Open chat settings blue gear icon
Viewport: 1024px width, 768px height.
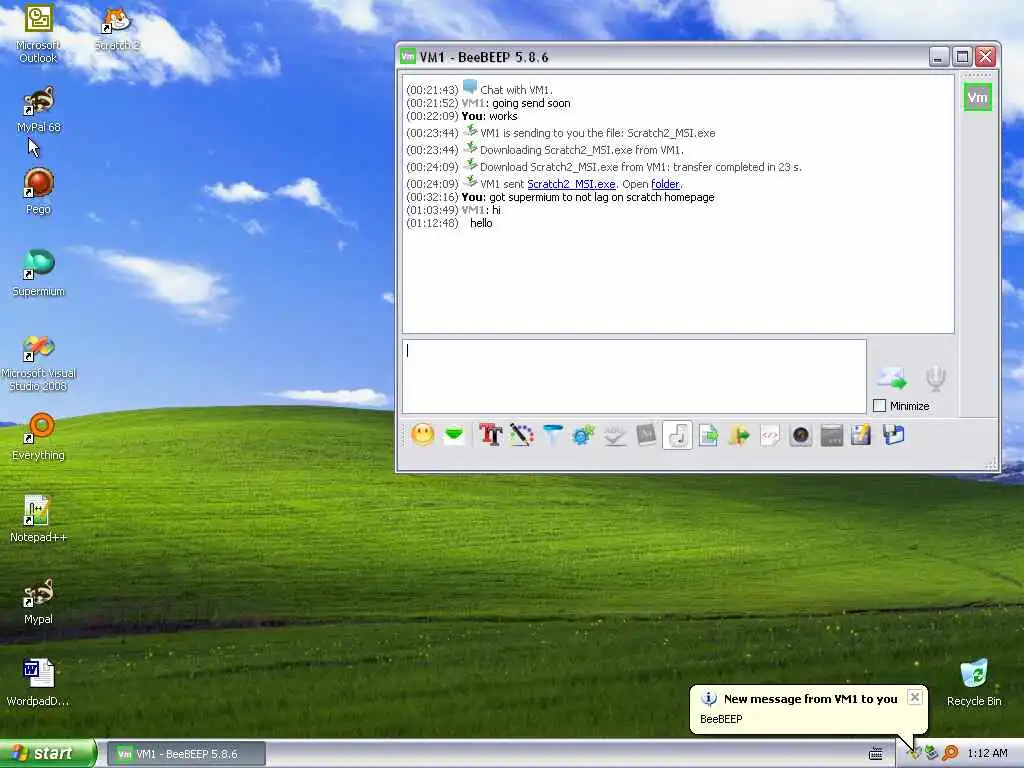pyautogui.click(x=583, y=434)
